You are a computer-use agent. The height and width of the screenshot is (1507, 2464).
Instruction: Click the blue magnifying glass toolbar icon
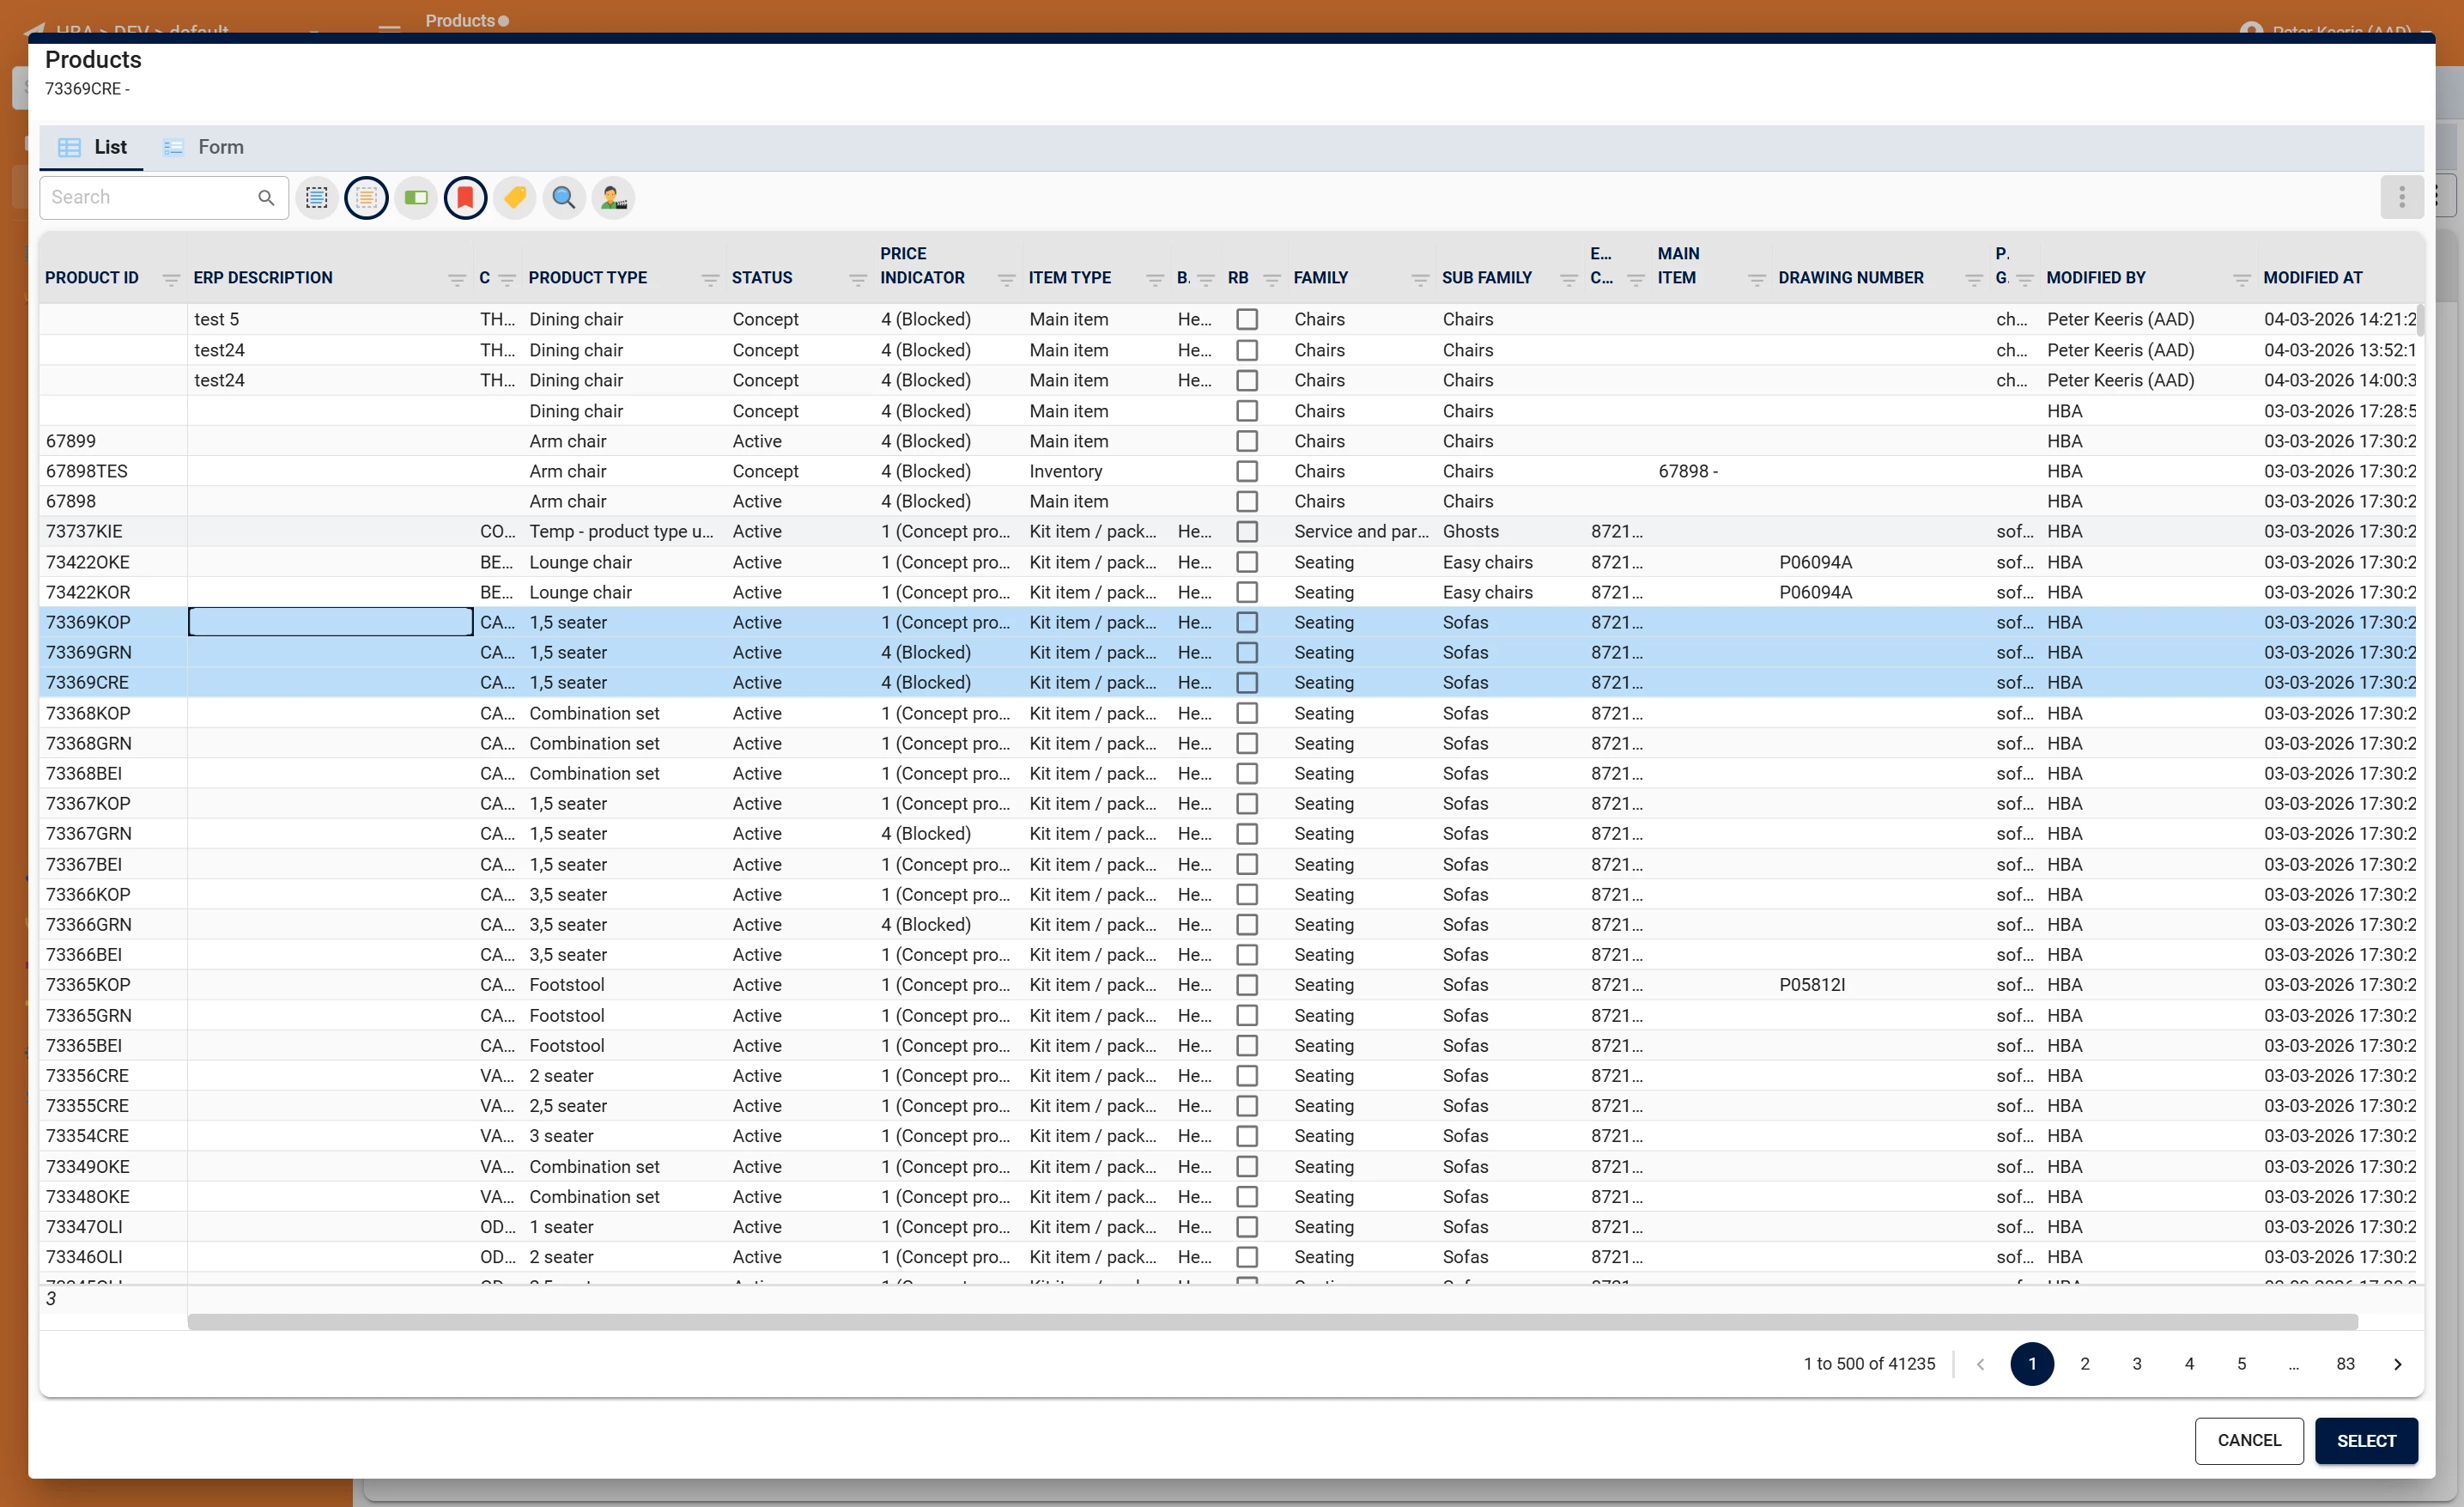tap(564, 198)
